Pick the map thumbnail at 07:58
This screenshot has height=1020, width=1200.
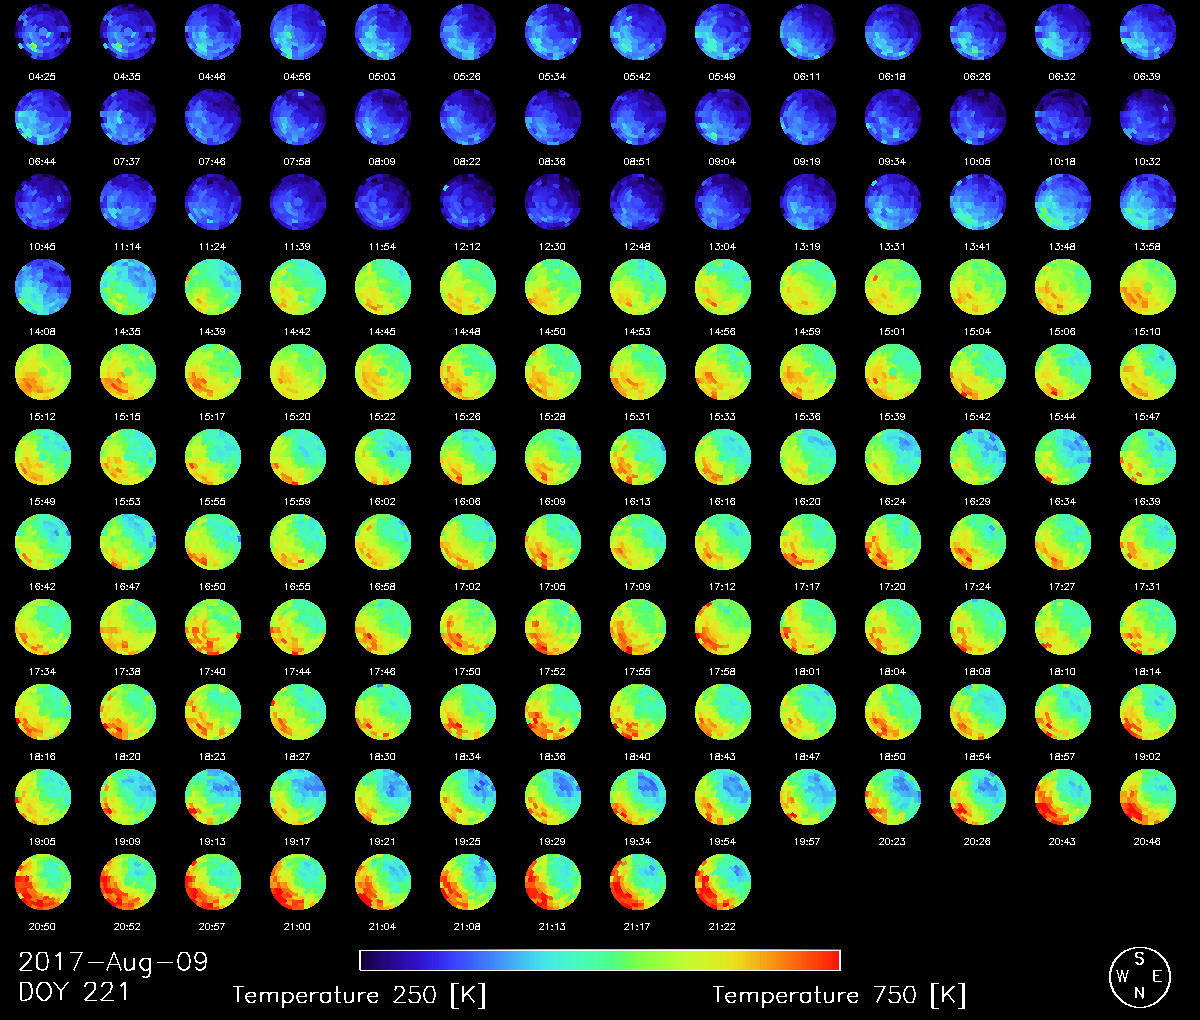(298, 117)
